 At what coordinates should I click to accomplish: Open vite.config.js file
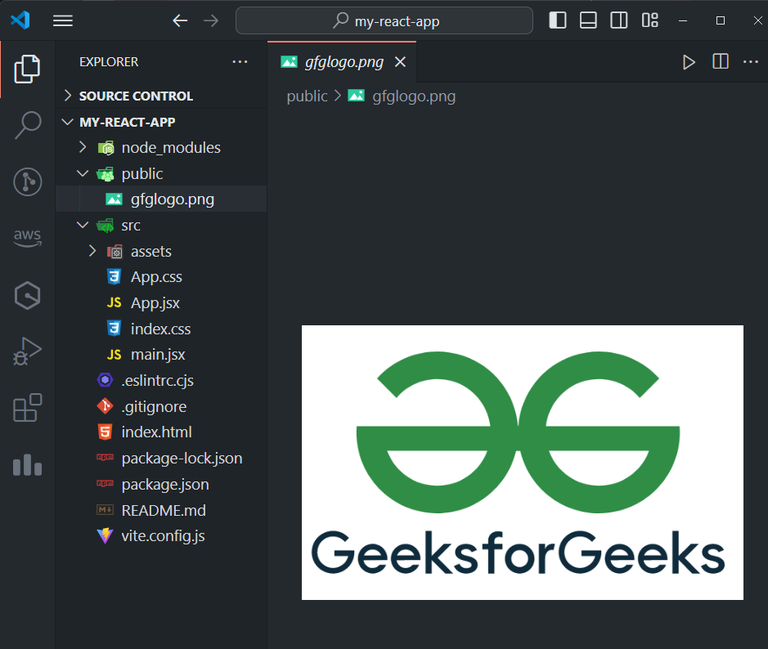[161, 536]
